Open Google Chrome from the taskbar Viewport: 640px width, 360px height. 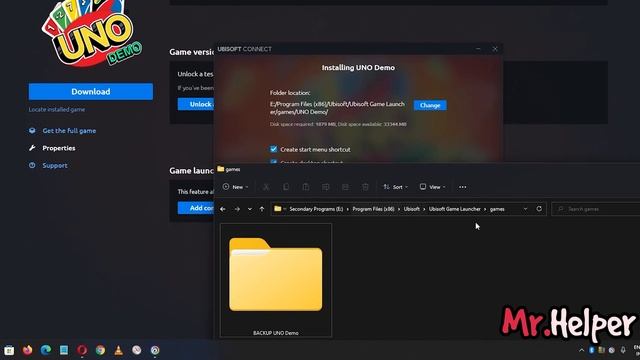click(100, 350)
